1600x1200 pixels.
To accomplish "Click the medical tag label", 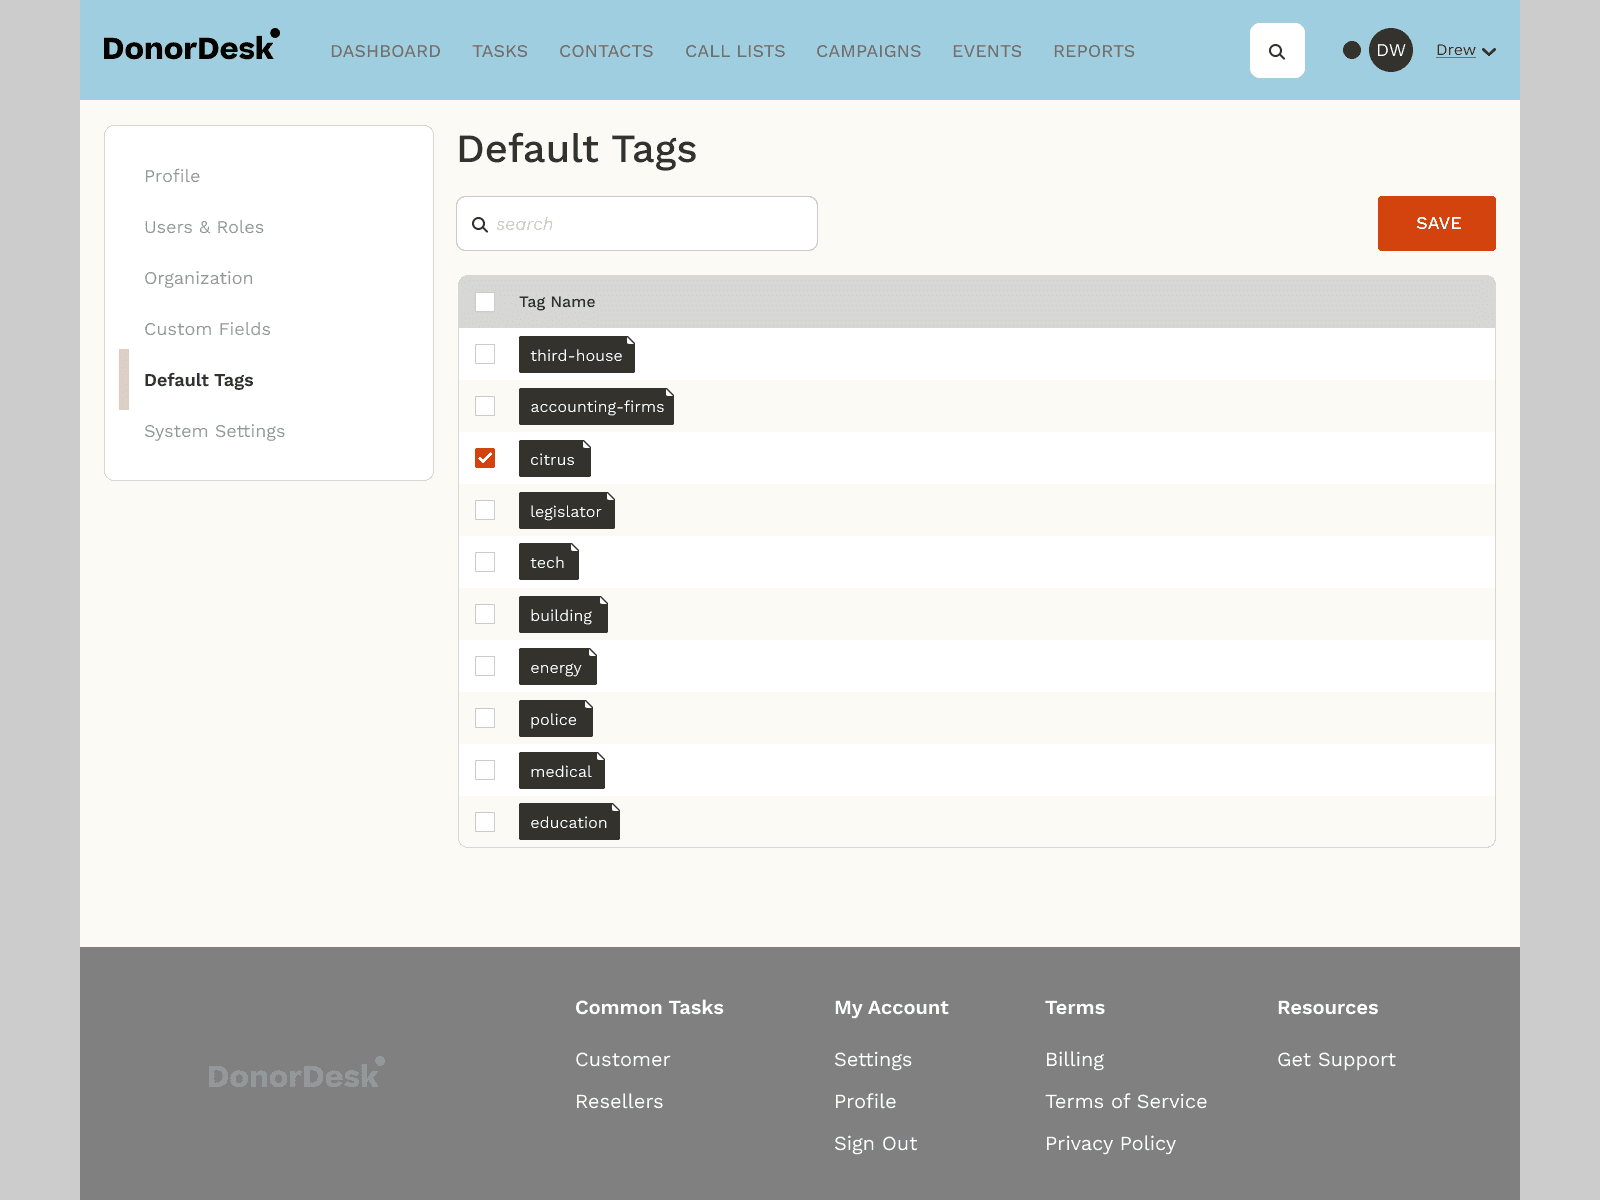I will (x=562, y=771).
